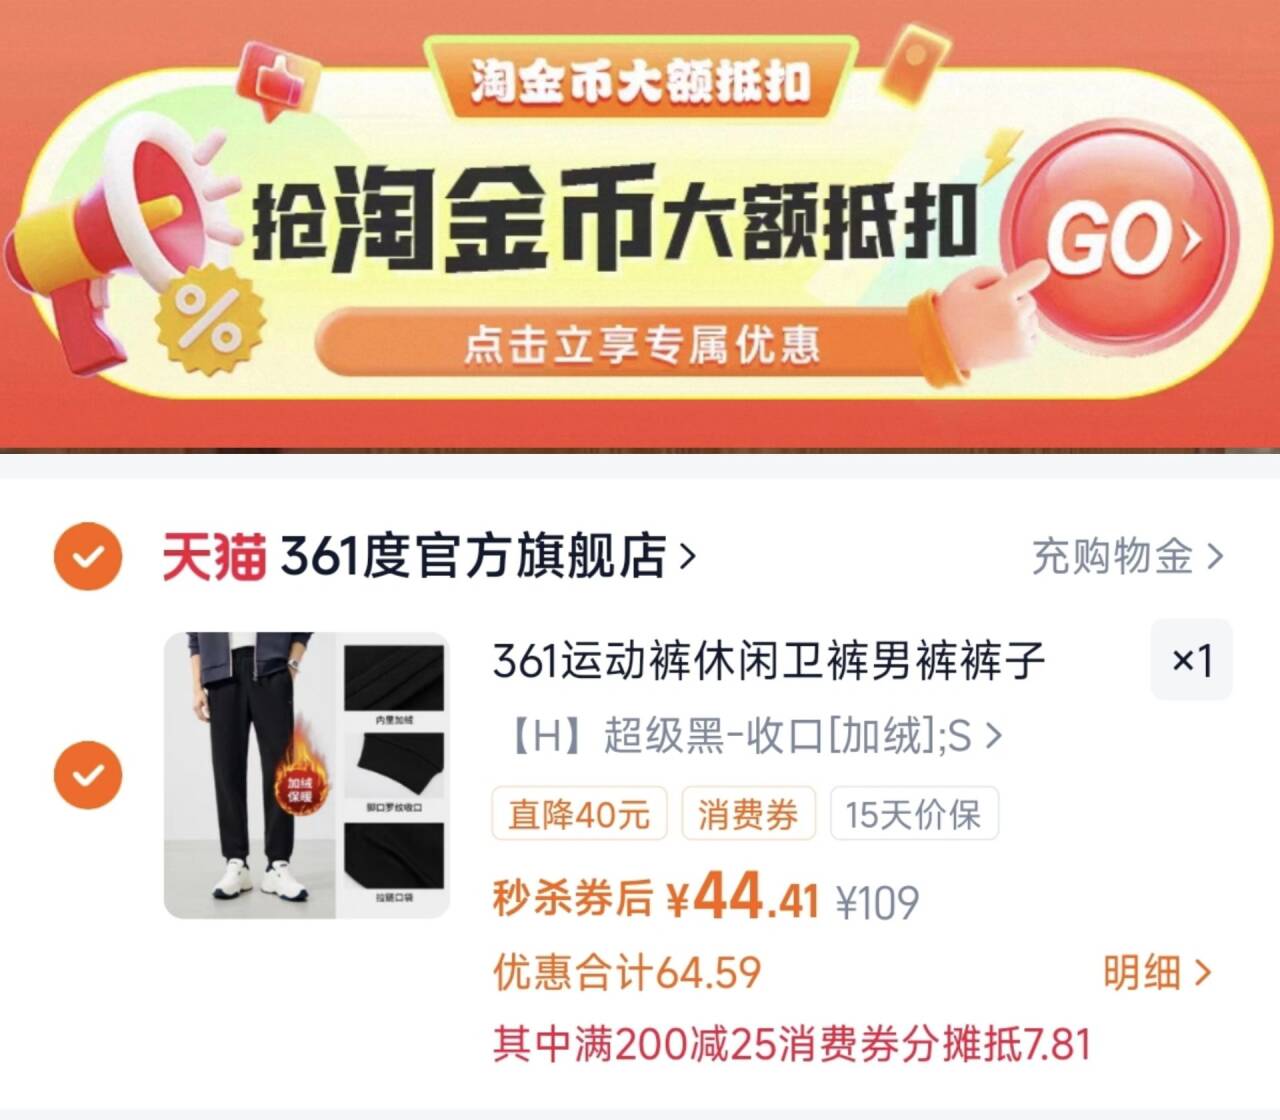Open the 361 pants product thumbnail
The height and width of the screenshot is (1120, 1280).
click(307, 775)
